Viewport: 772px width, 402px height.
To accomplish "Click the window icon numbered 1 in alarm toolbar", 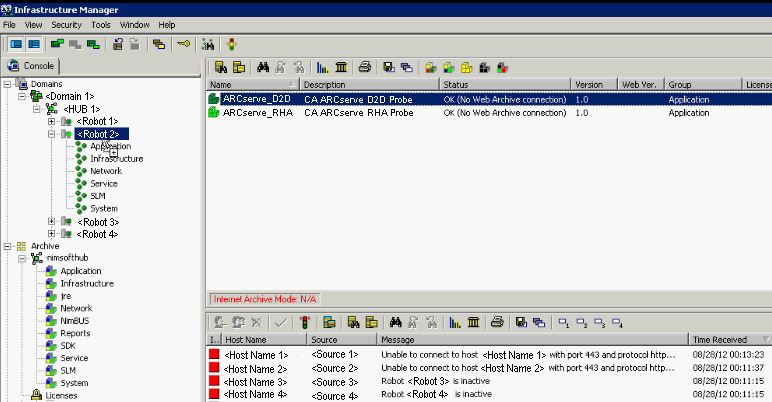I will 564,323.
